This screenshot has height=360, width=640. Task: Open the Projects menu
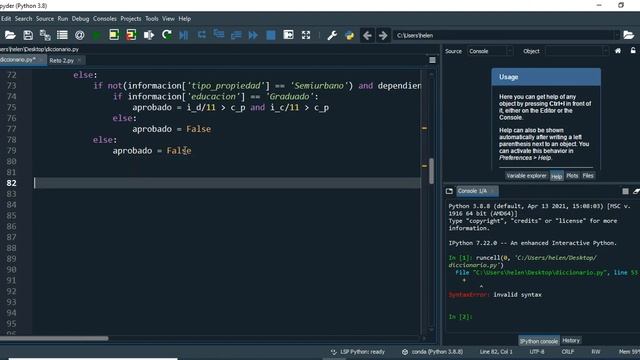pyautogui.click(x=131, y=19)
